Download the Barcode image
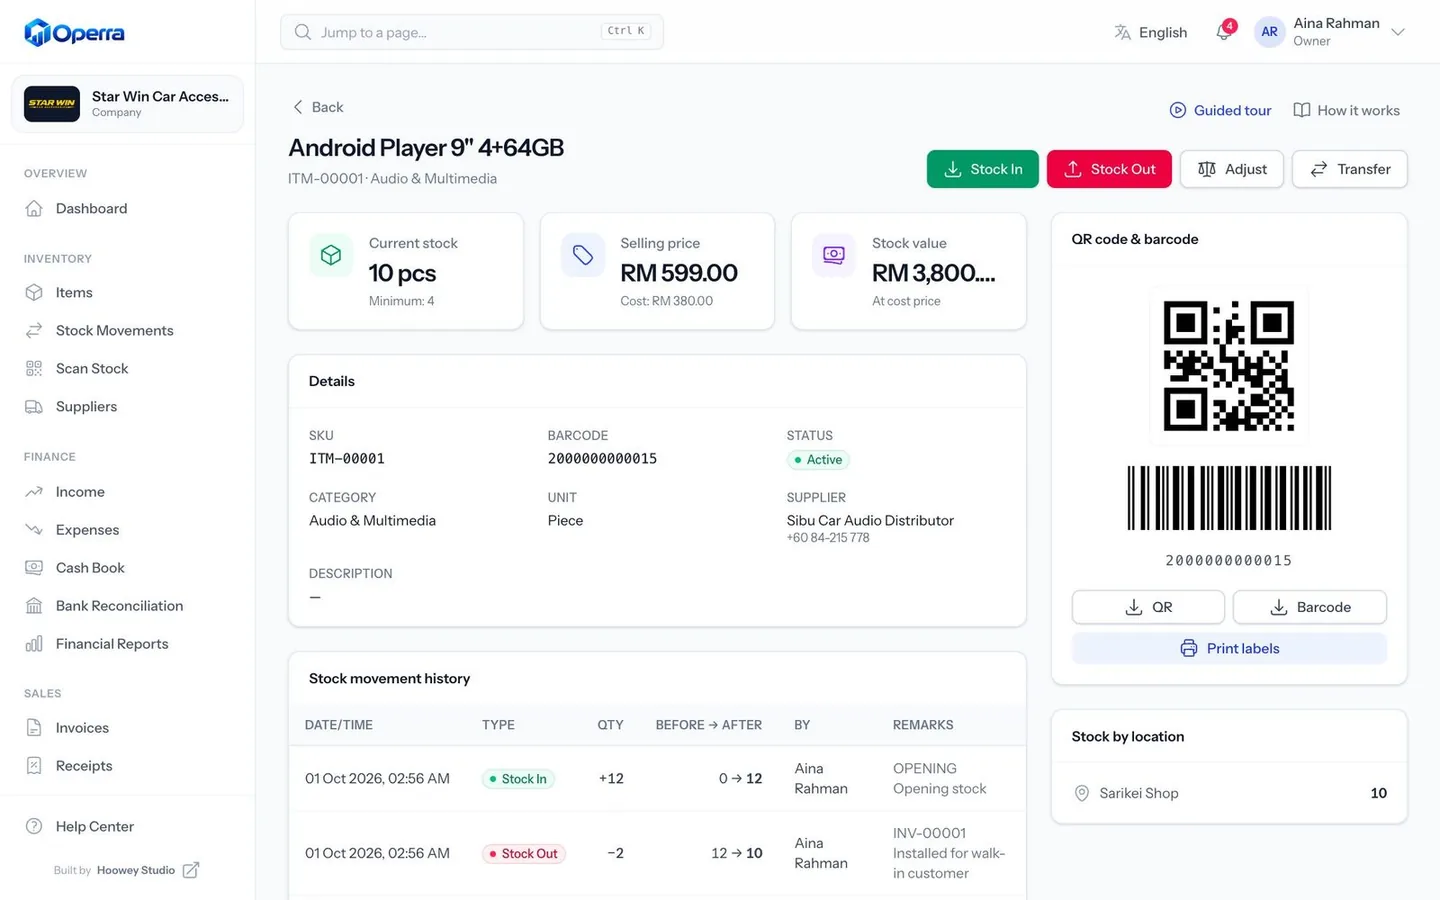This screenshot has width=1440, height=900. 1309,607
